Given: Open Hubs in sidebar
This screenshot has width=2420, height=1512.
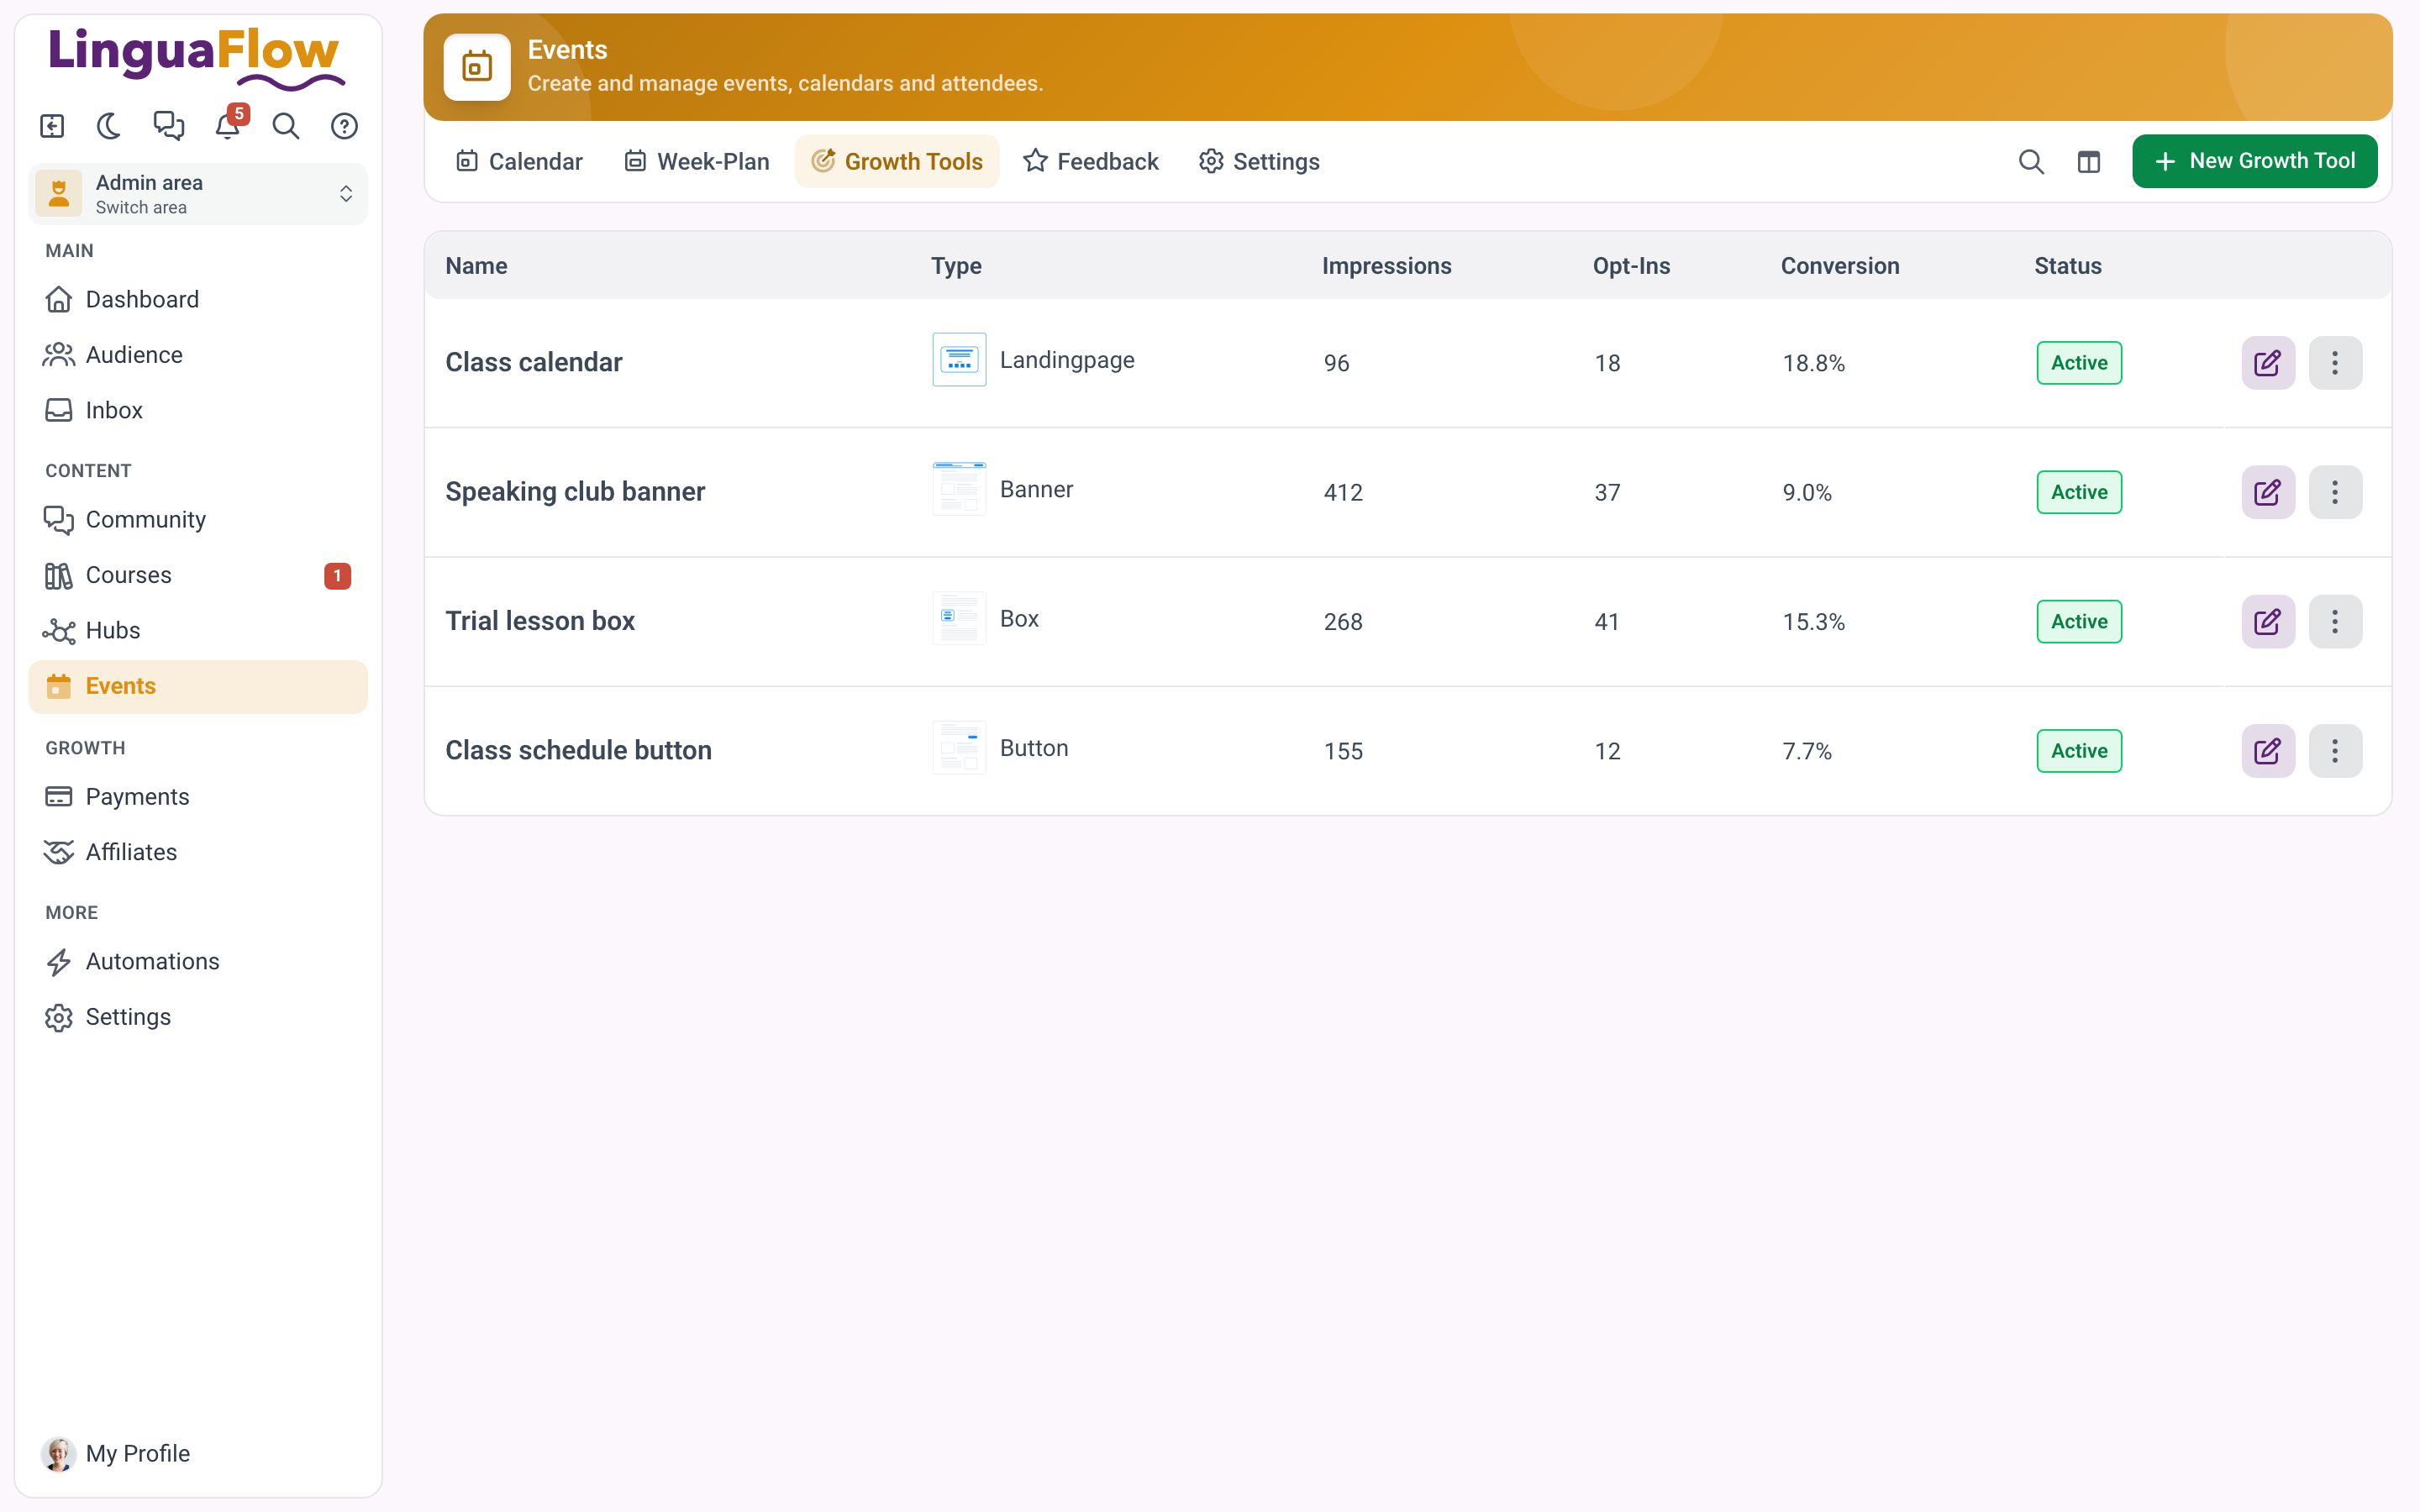Looking at the screenshot, I should tap(198, 630).
